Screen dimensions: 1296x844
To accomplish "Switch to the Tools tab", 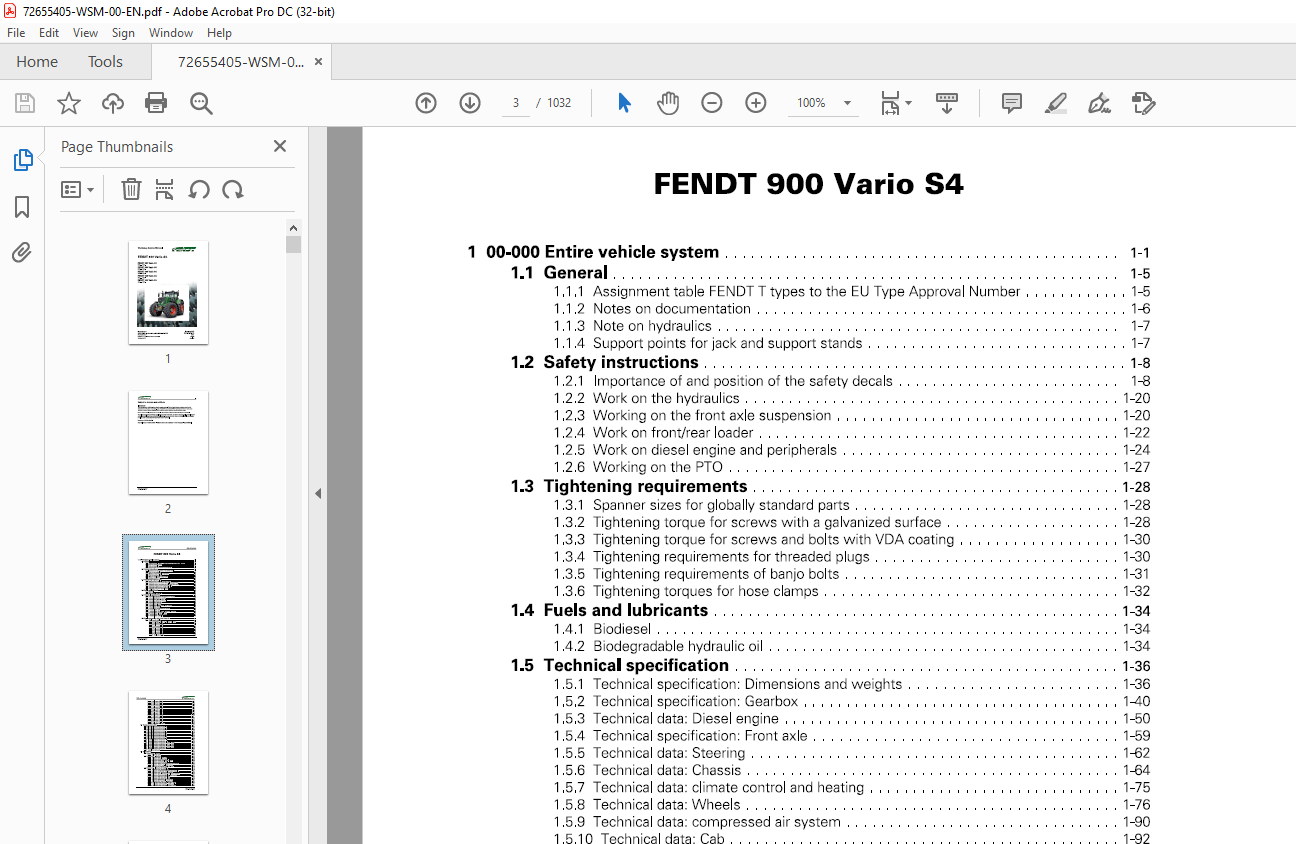I will click(x=105, y=62).
